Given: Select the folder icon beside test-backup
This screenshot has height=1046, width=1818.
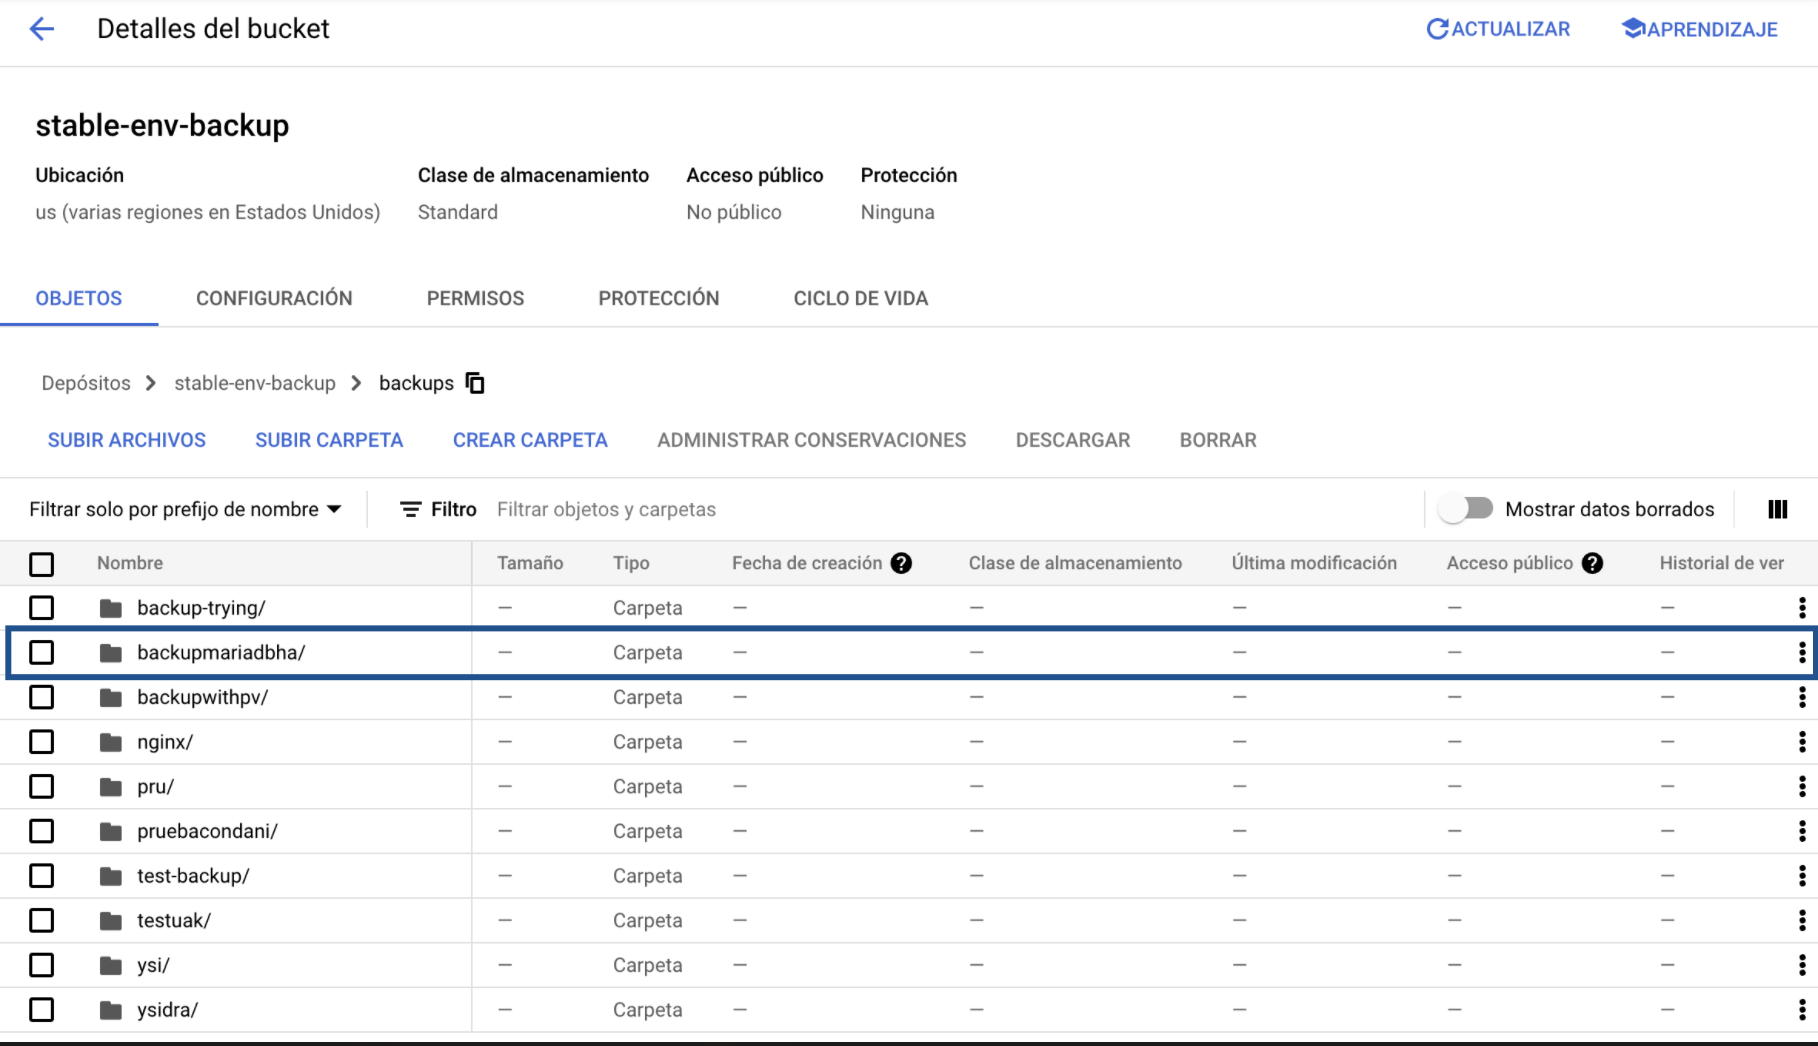Looking at the screenshot, I should tap(110, 875).
